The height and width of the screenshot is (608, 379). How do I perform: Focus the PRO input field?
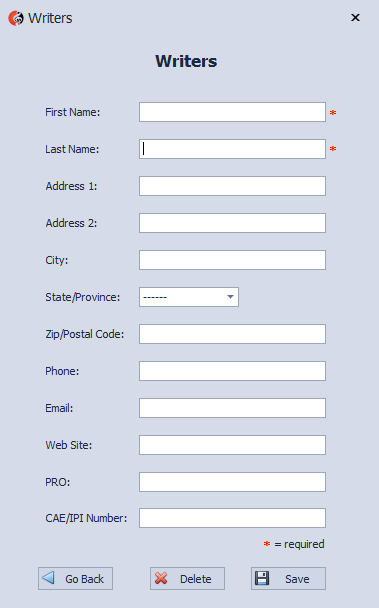pyautogui.click(x=232, y=482)
